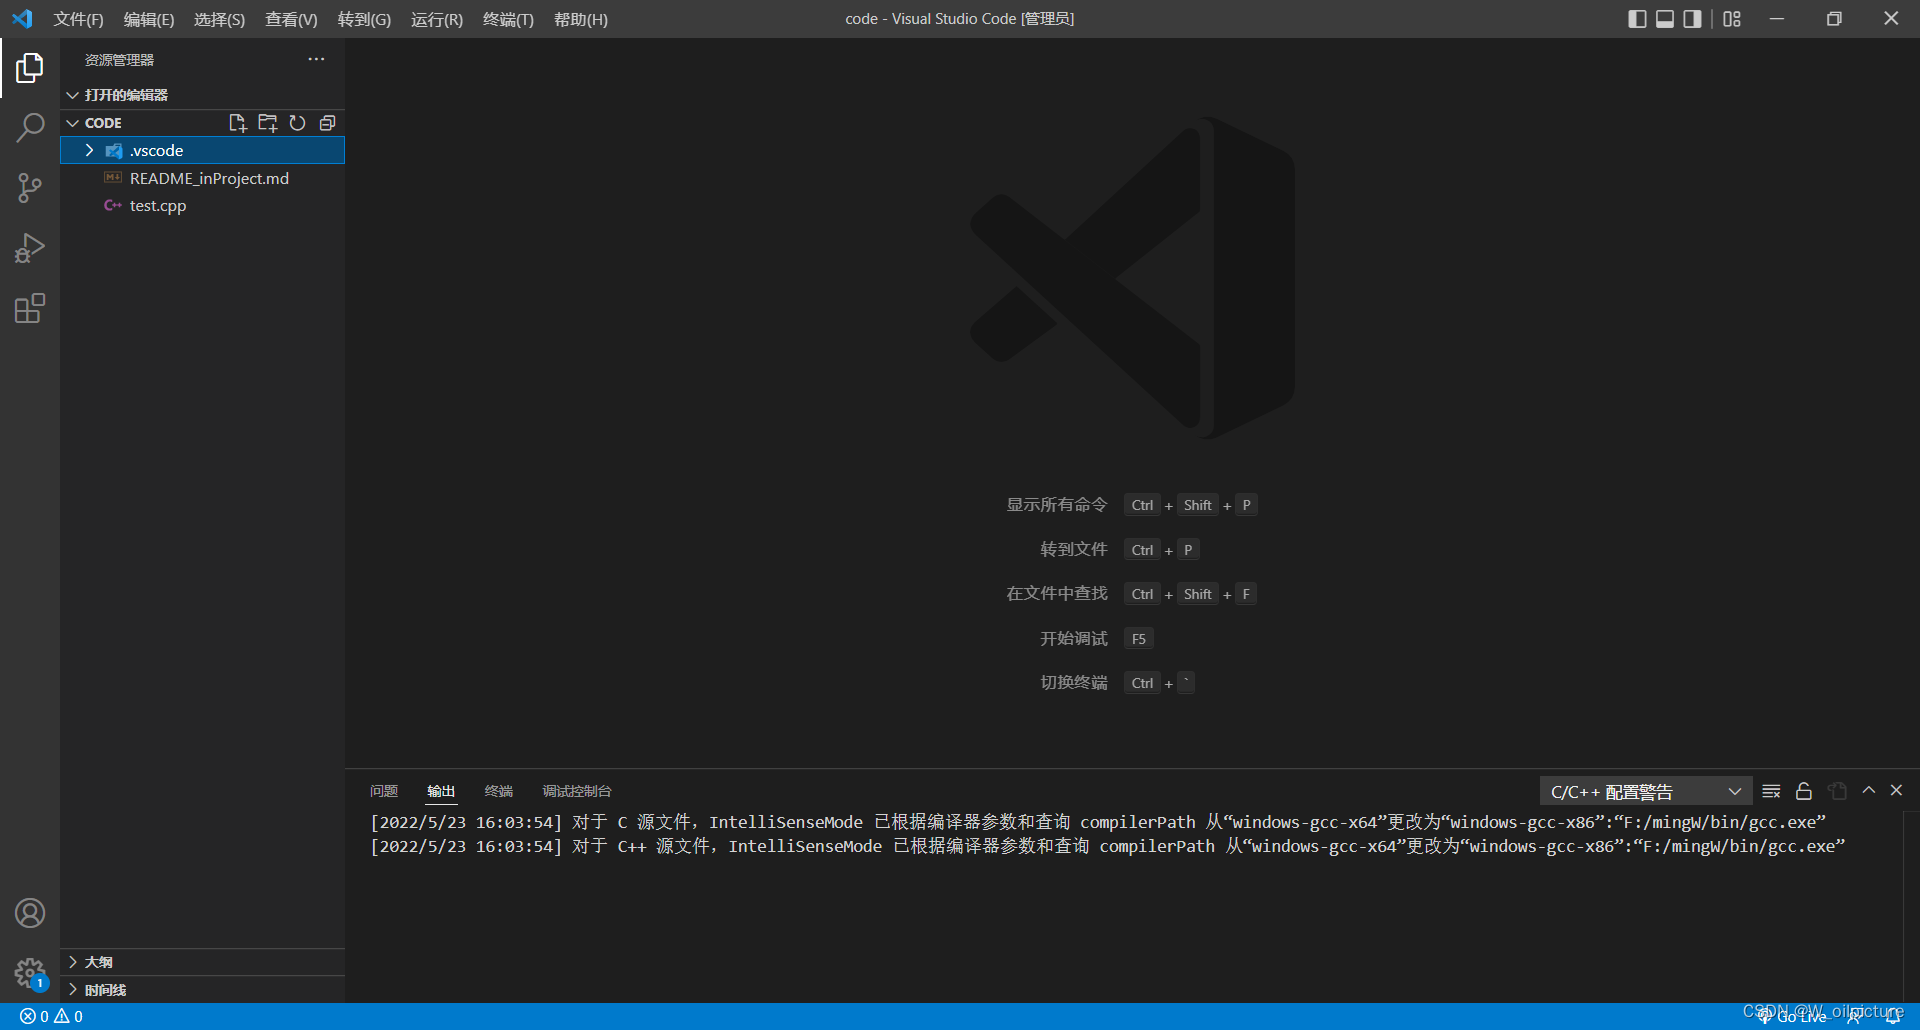Toggle primary side bar visibility
Image resolution: width=1920 pixels, height=1030 pixels.
pyautogui.click(x=1637, y=19)
